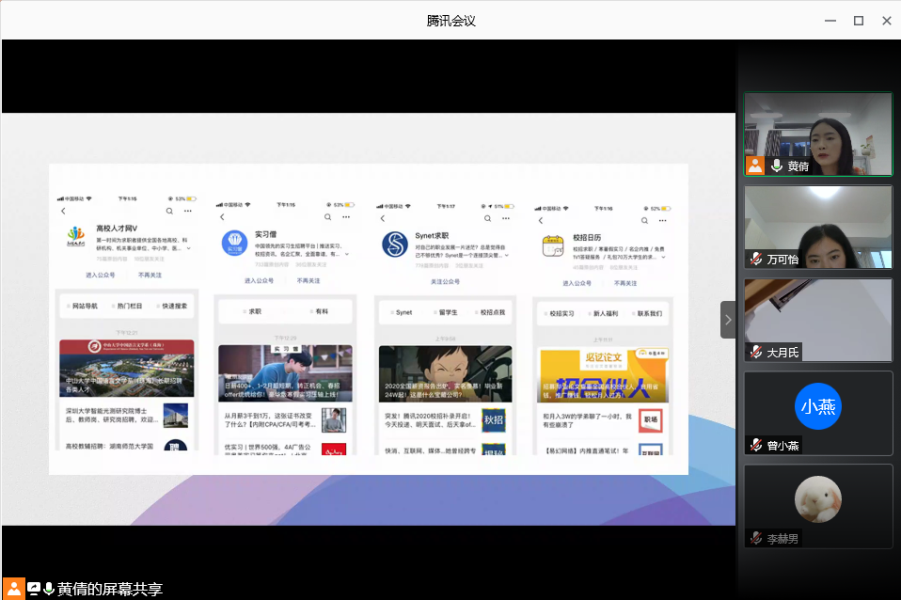Click back arrow in 校招日历 screen
The height and width of the screenshot is (600, 901).
540,221
